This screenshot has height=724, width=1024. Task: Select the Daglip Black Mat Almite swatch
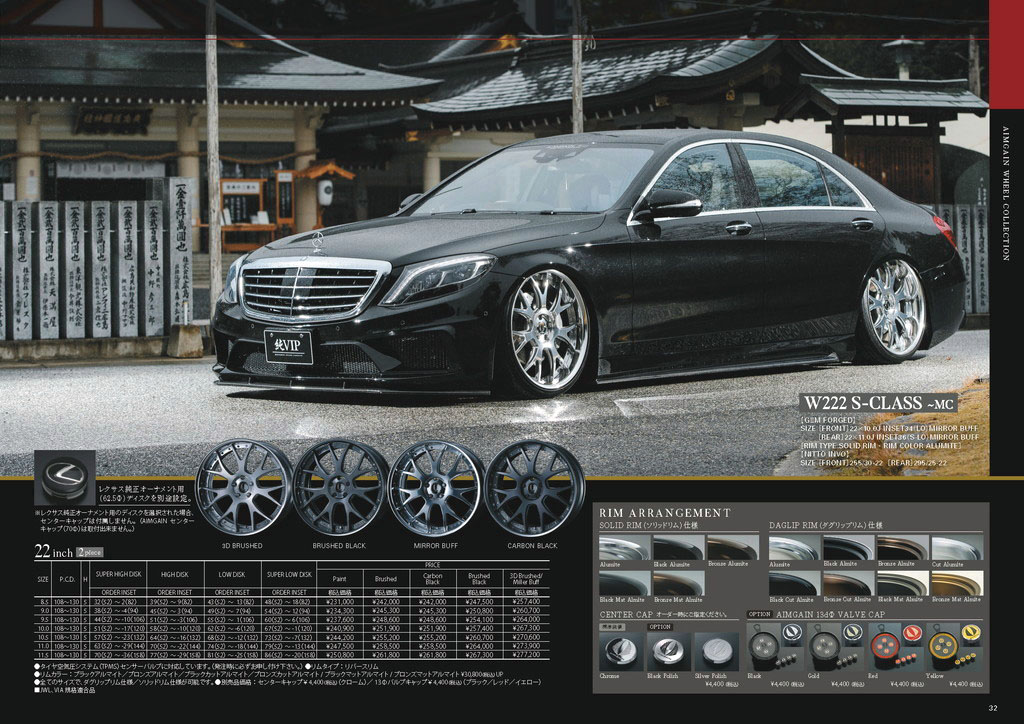coord(903,584)
